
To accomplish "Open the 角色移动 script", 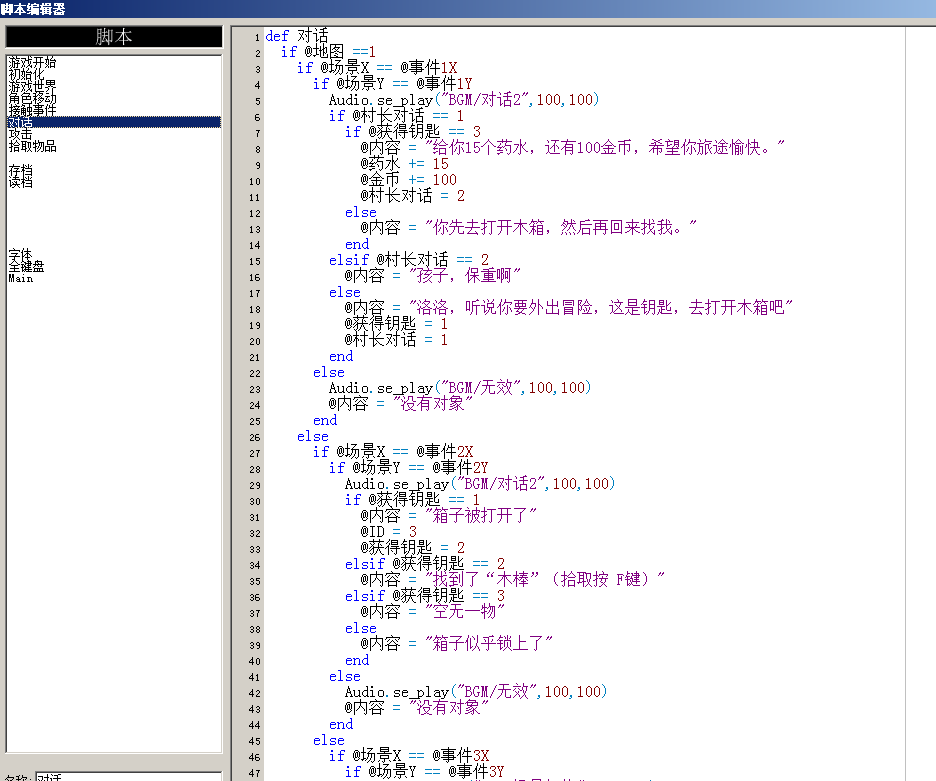I will pyautogui.click(x=32, y=98).
